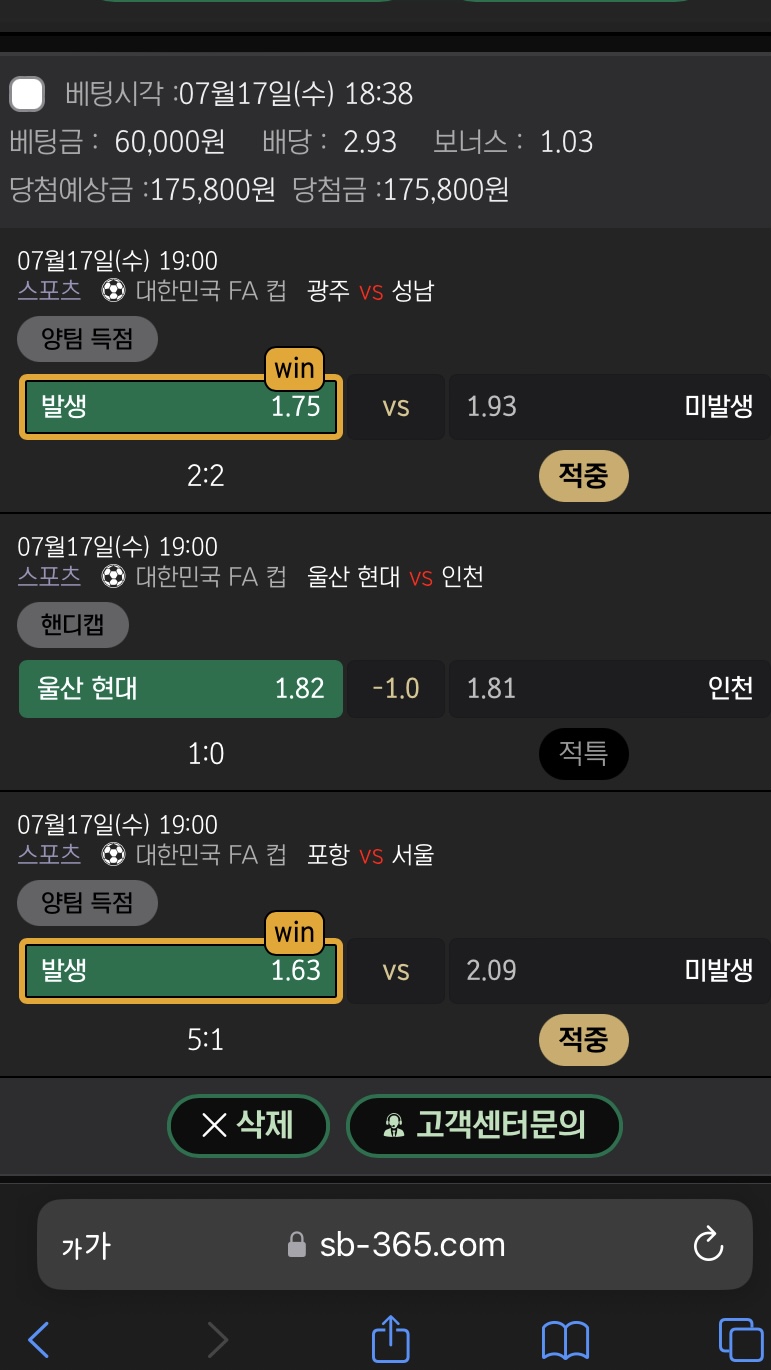
Task: Choose the 발생 1.63 option for 포항 vs 서울
Action: 181,970
